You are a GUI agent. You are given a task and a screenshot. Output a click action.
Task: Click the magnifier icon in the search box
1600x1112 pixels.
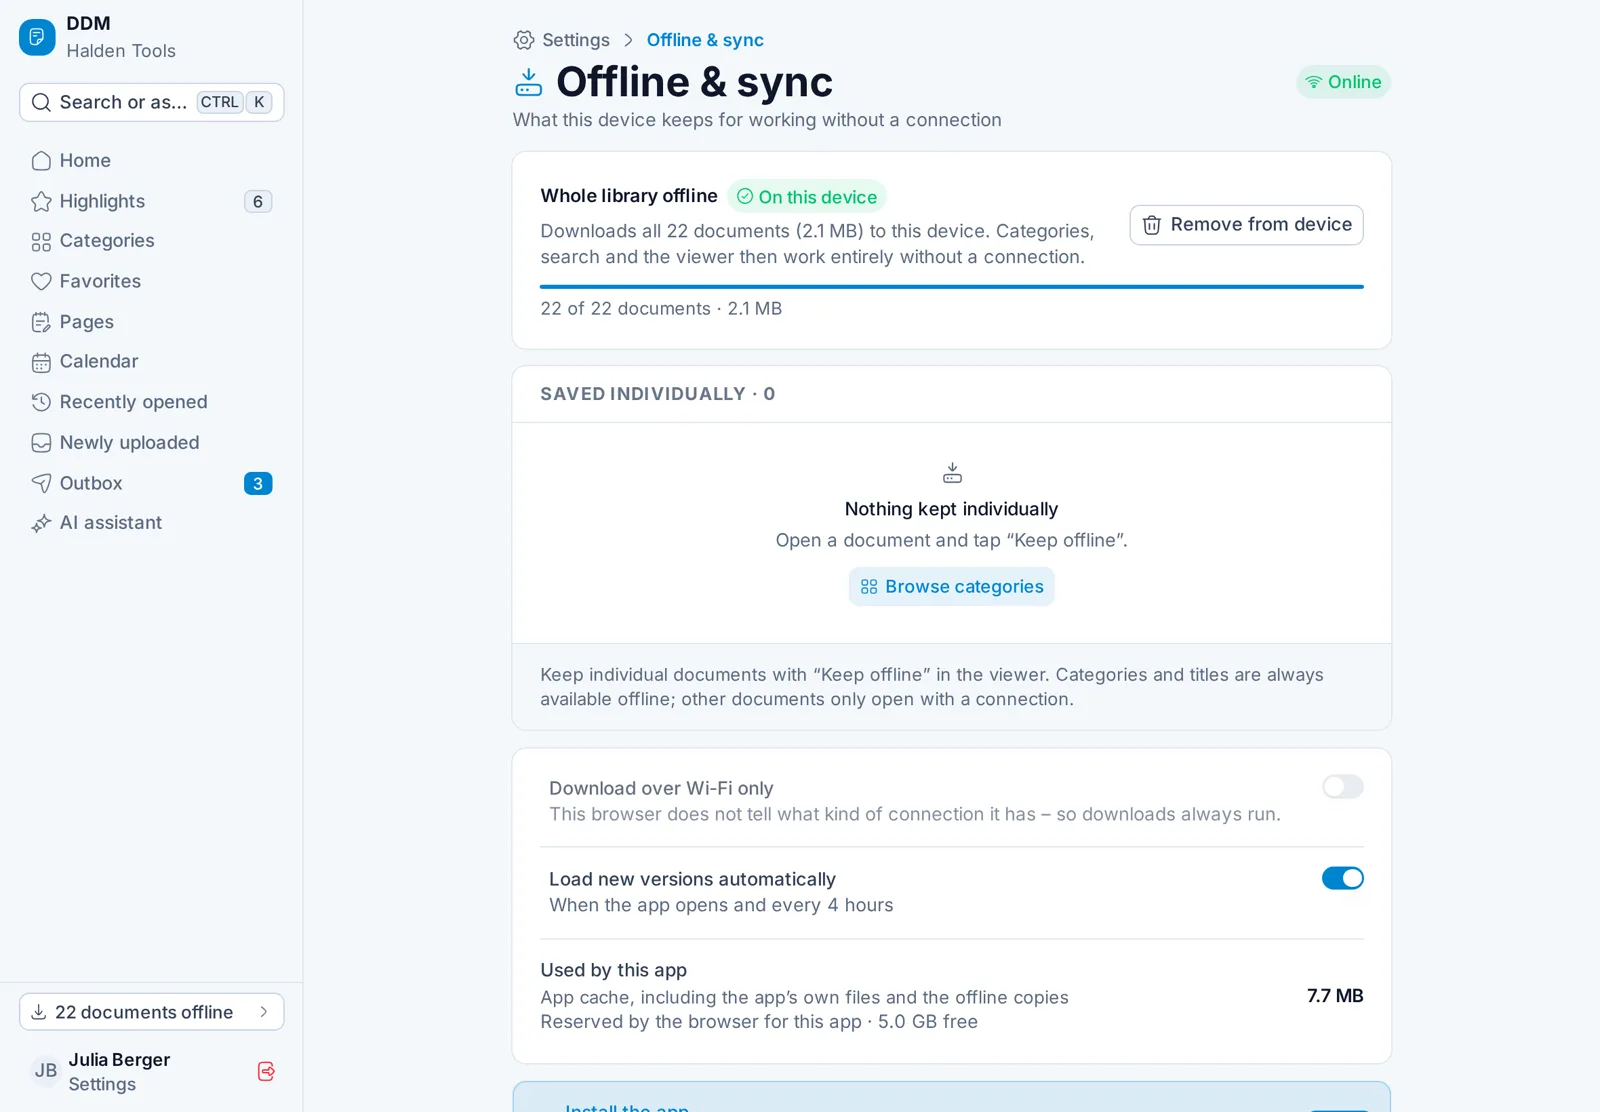point(41,102)
